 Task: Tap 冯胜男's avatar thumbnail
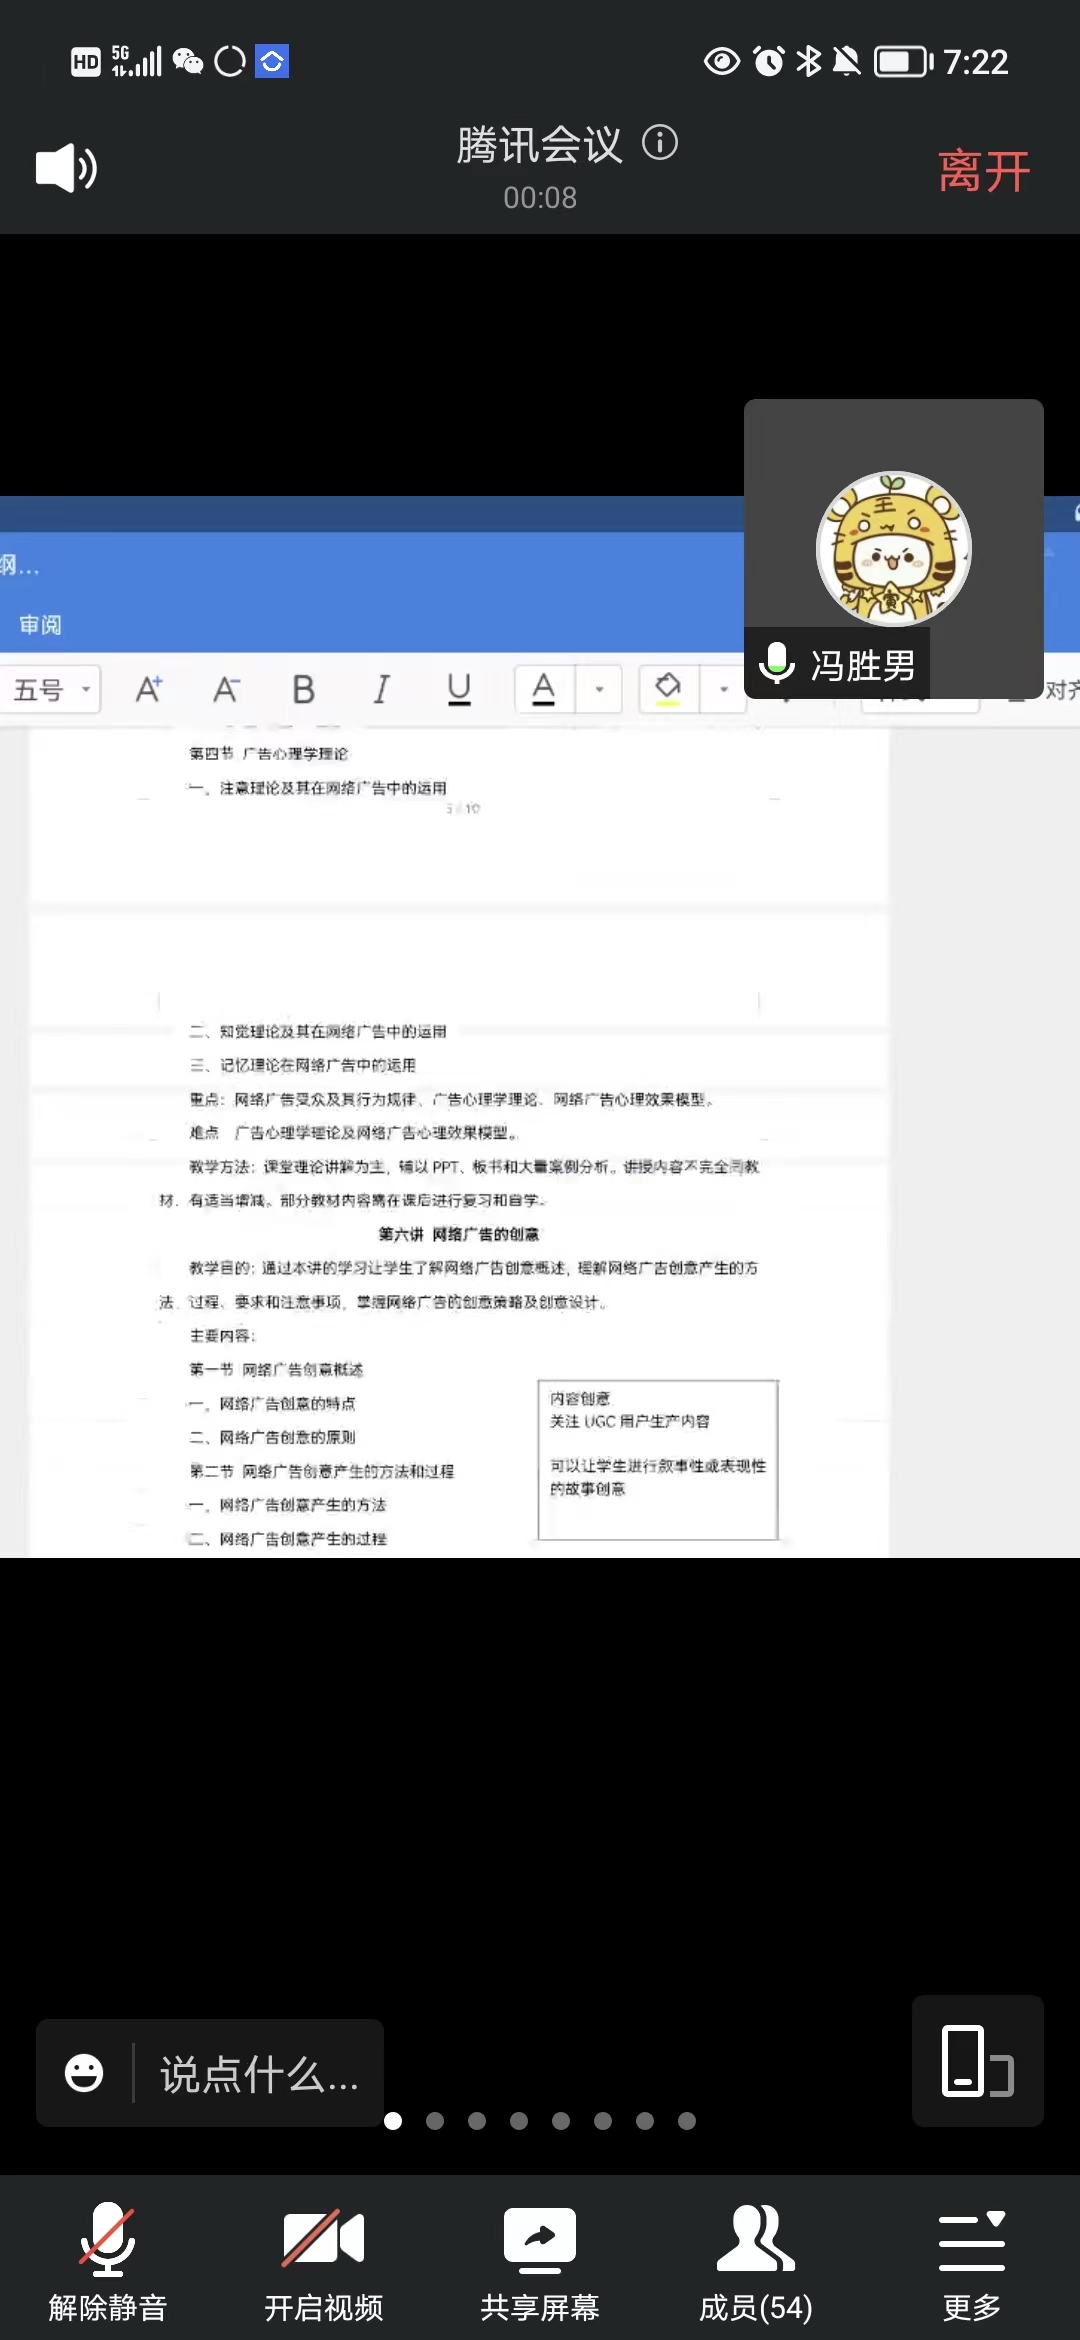(893, 548)
